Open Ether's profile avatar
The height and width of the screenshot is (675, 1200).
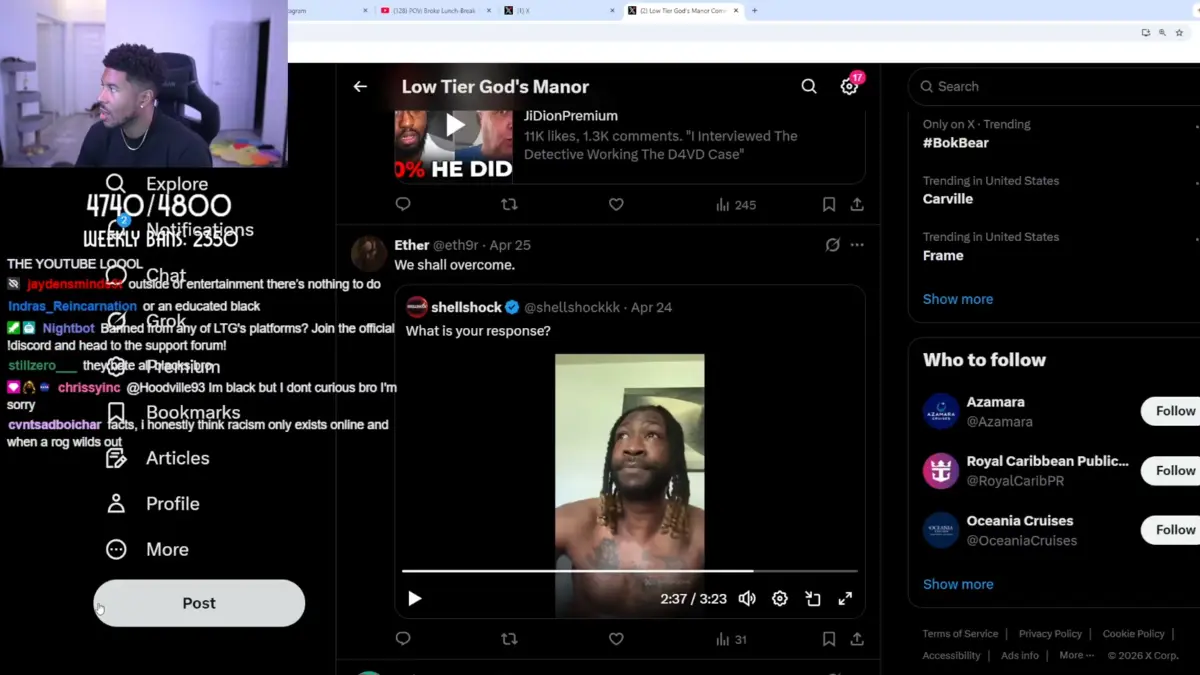[x=369, y=254]
